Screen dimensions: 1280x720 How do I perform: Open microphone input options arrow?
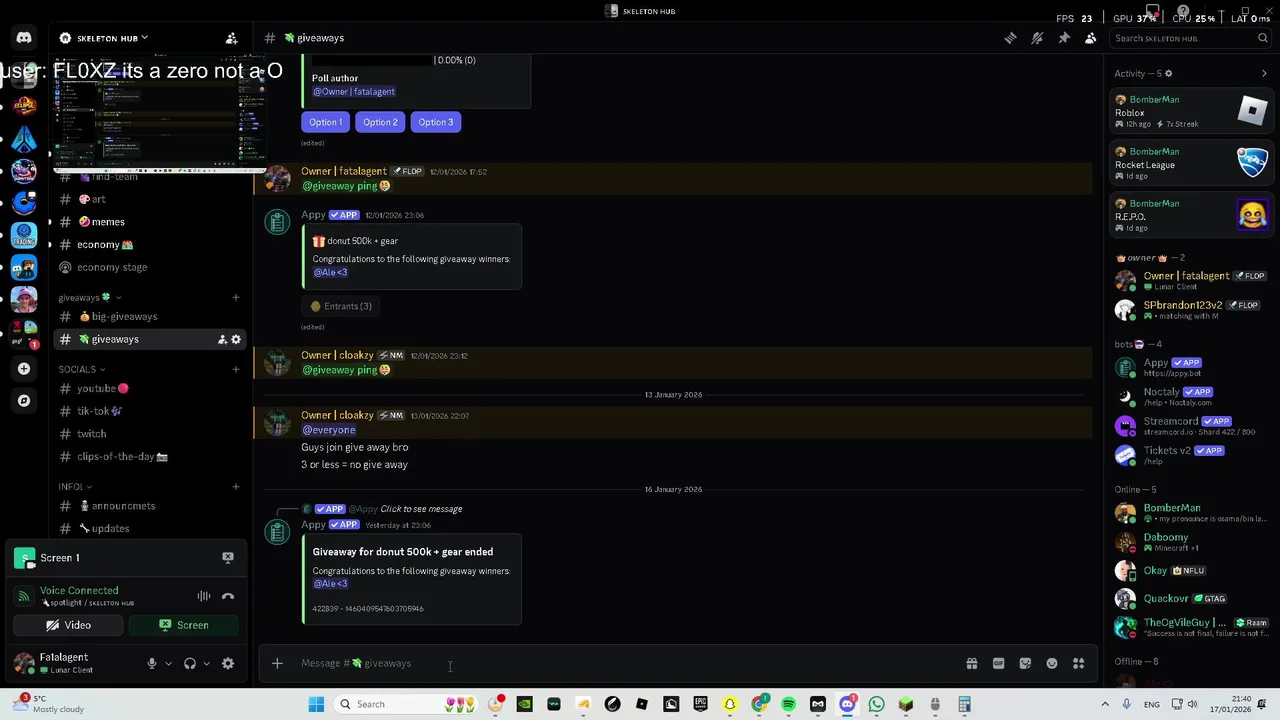tap(168, 663)
